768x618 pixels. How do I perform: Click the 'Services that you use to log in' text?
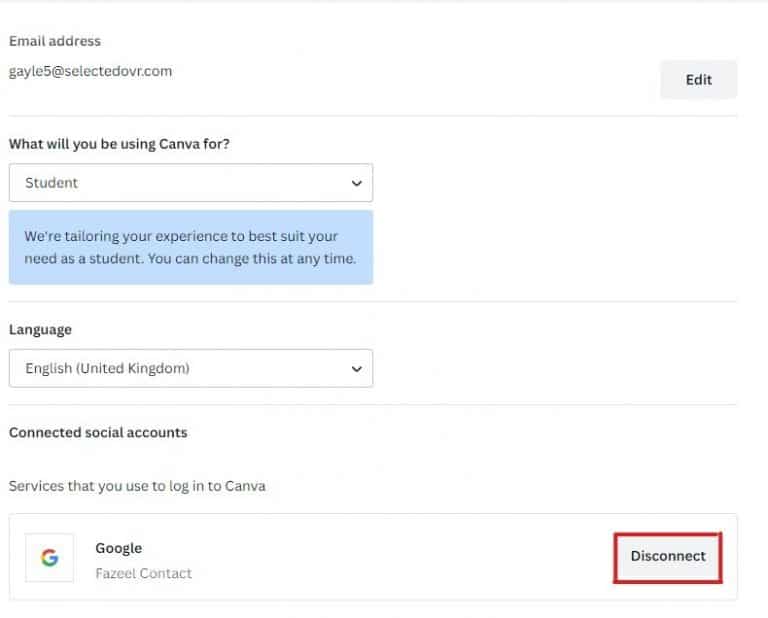tap(137, 486)
